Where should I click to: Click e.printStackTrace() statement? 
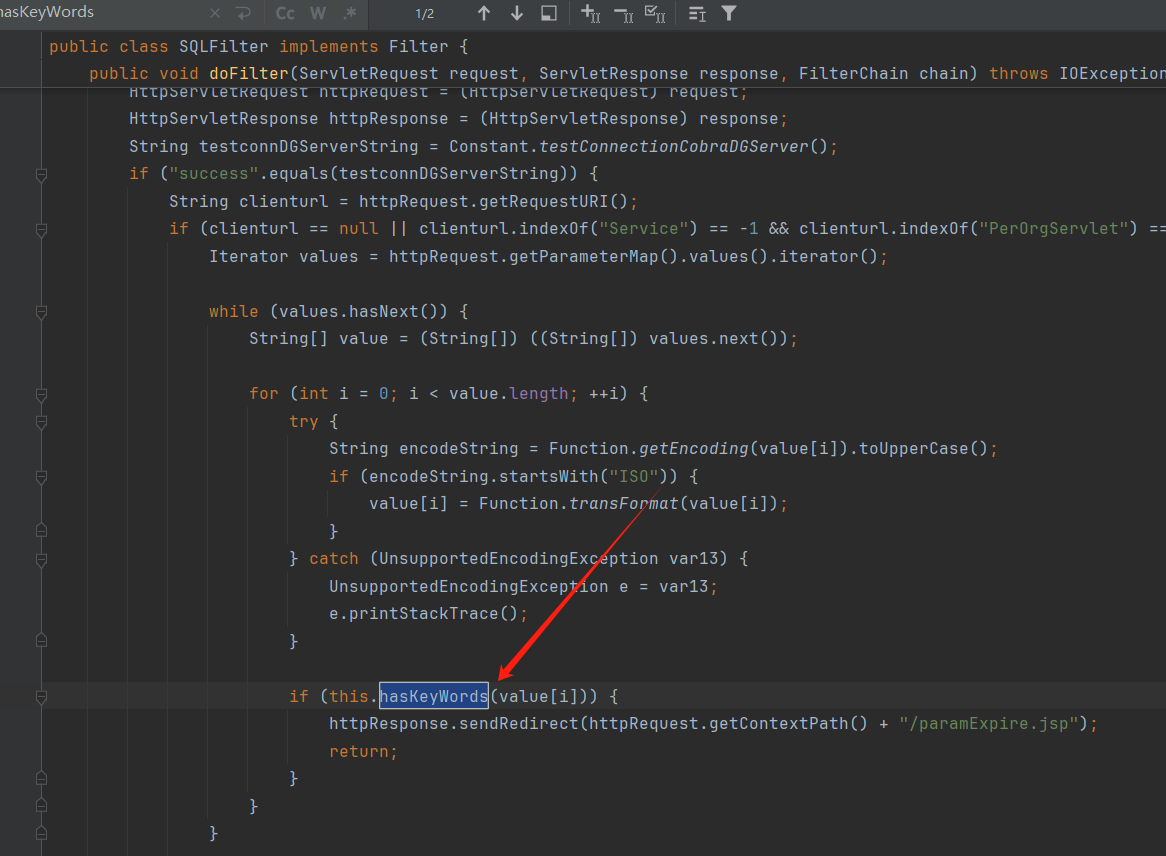point(428,614)
